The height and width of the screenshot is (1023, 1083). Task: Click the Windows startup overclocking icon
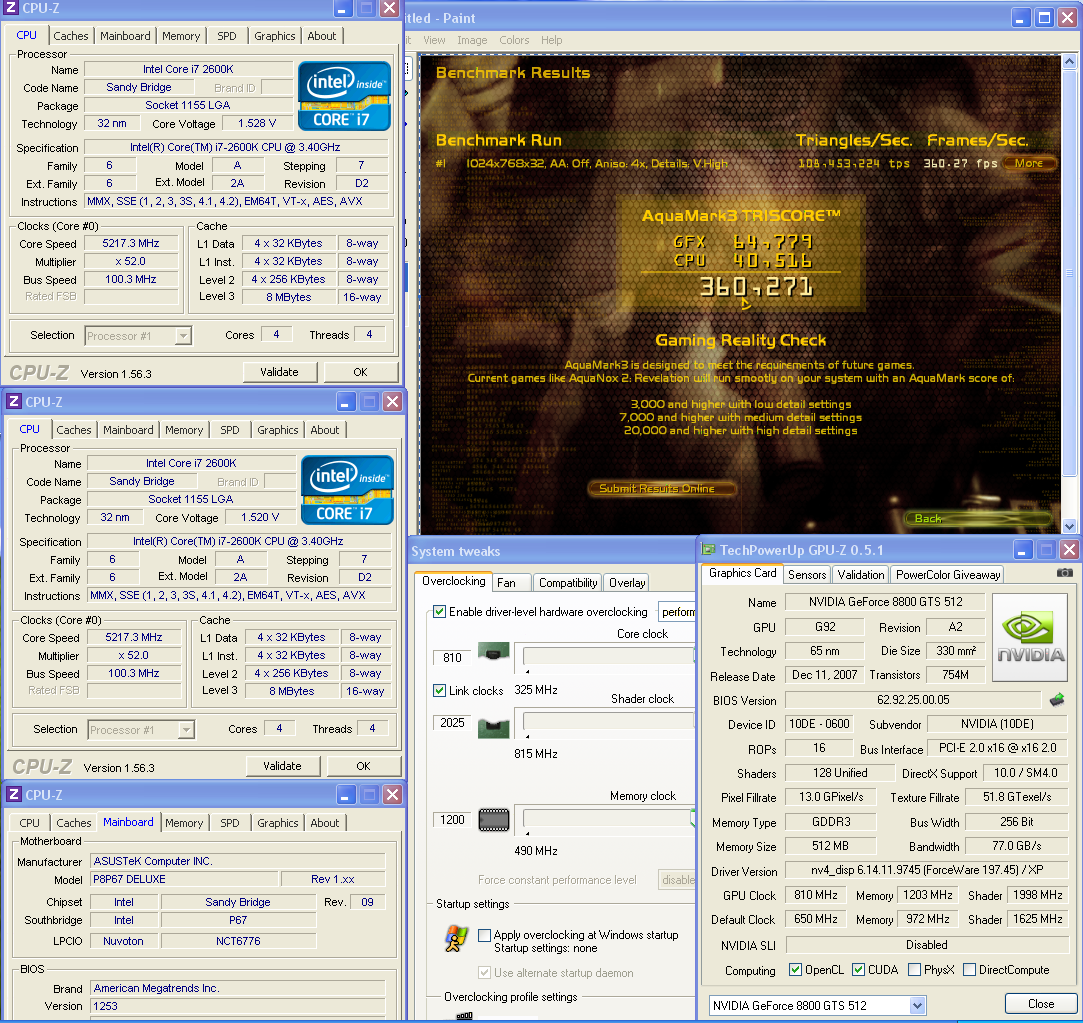point(456,939)
